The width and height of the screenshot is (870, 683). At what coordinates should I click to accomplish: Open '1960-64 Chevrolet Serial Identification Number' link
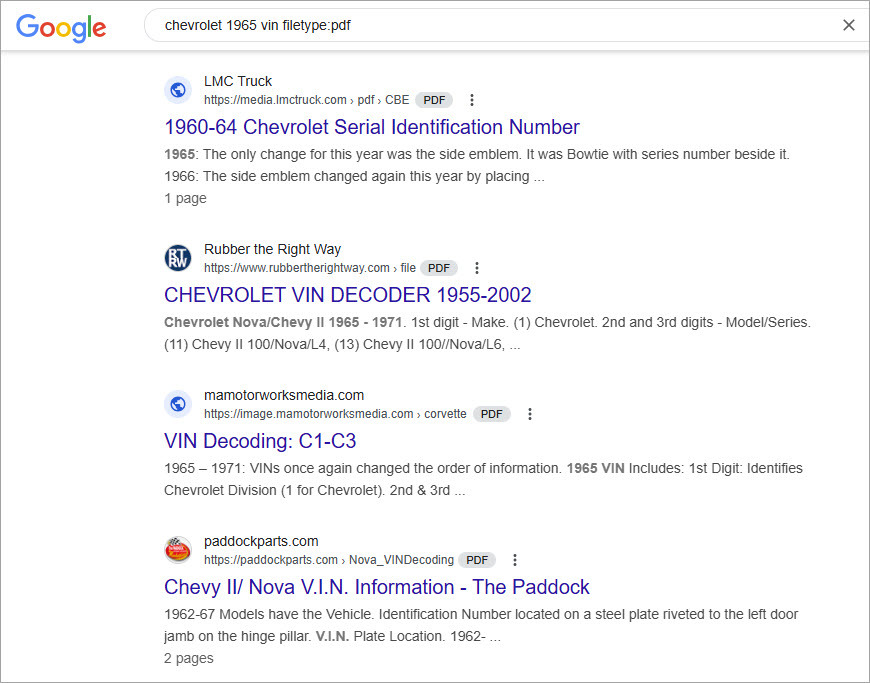(372, 127)
